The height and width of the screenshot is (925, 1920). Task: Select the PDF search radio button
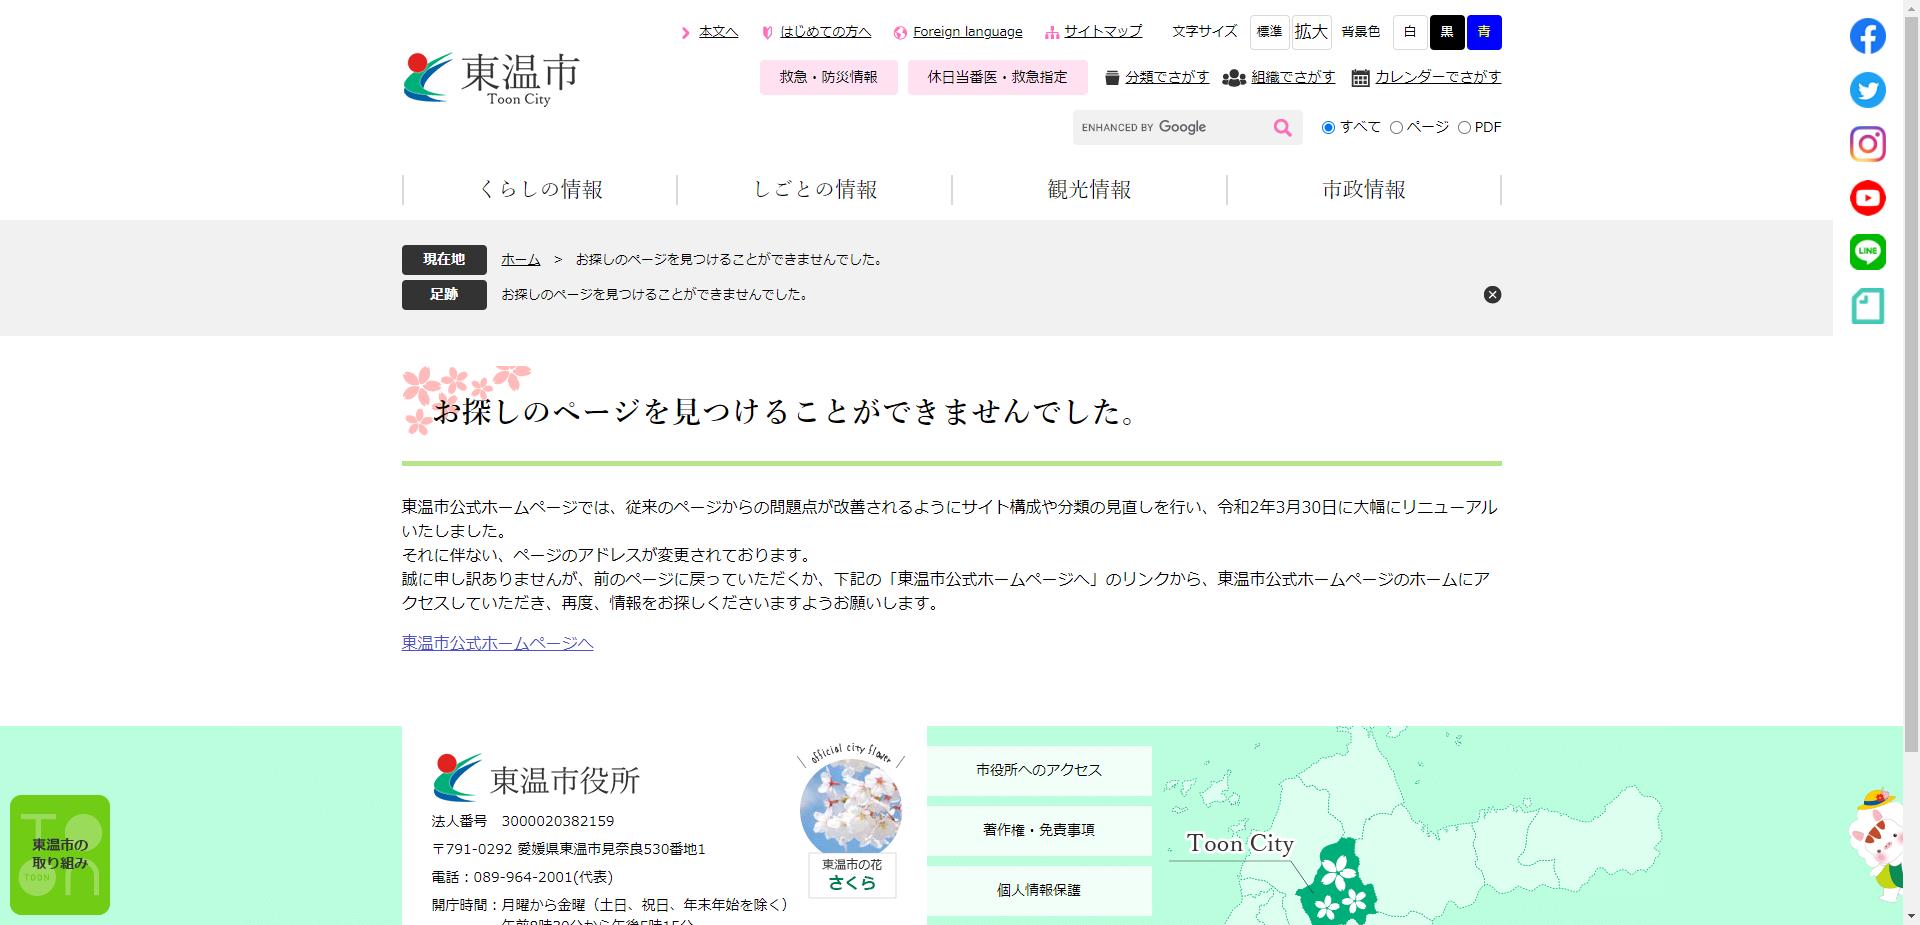[x=1464, y=127]
